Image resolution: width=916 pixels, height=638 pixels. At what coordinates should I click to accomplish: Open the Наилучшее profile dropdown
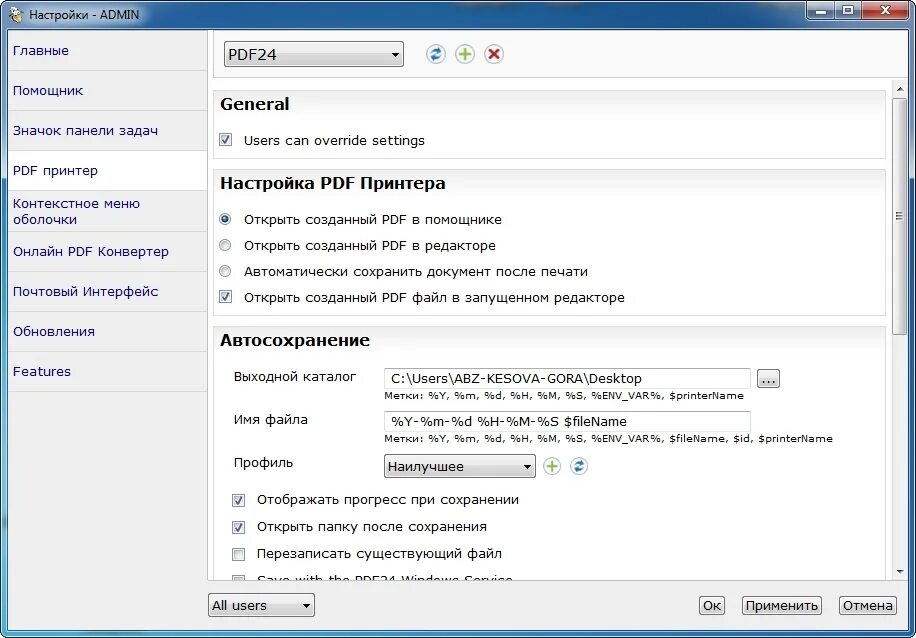click(x=460, y=466)
